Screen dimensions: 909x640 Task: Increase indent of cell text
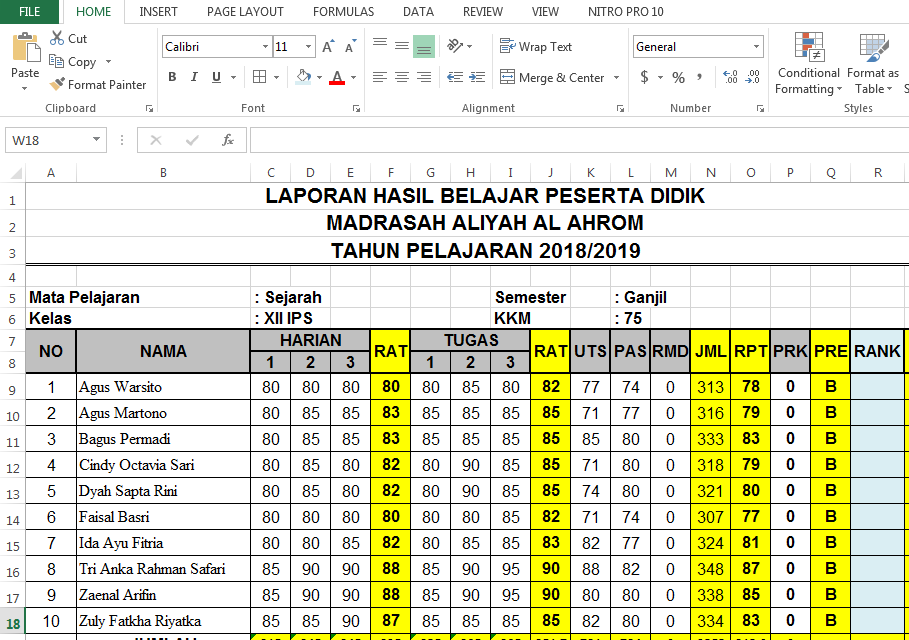[x=477, y=77]
